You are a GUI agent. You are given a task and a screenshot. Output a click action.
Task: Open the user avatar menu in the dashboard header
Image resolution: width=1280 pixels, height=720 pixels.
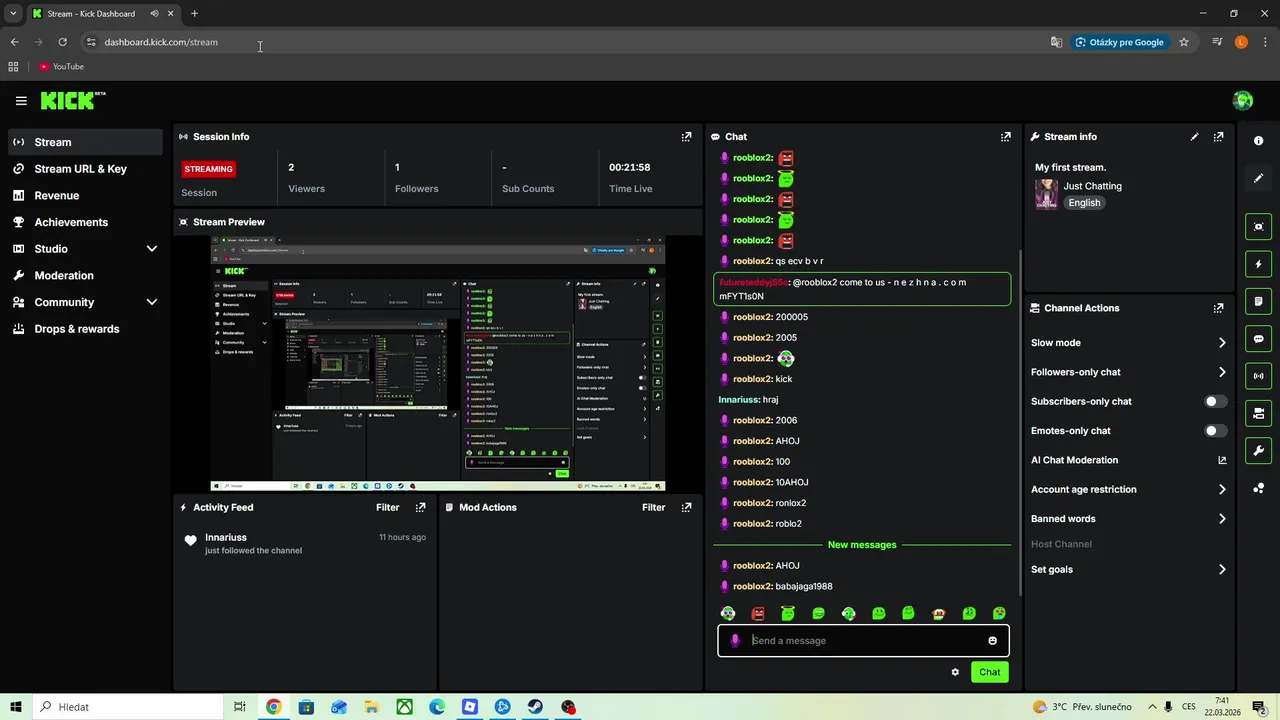pyautogui.click(x=1243, y=100)
